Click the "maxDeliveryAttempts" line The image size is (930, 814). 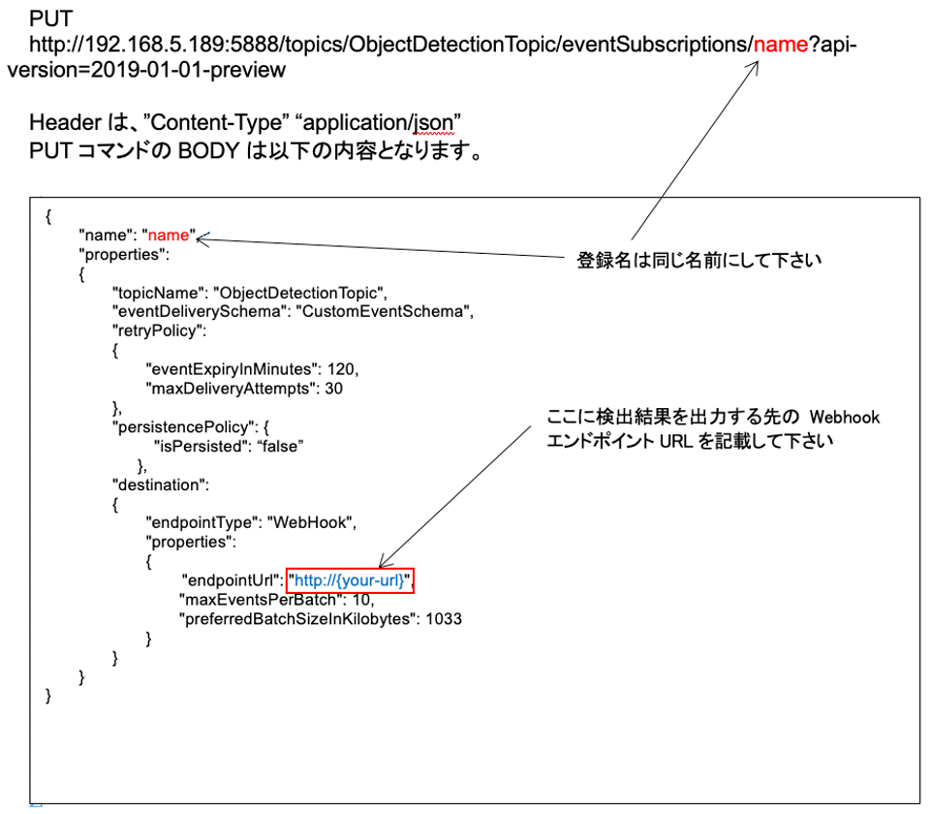click(x=244, y=388)
